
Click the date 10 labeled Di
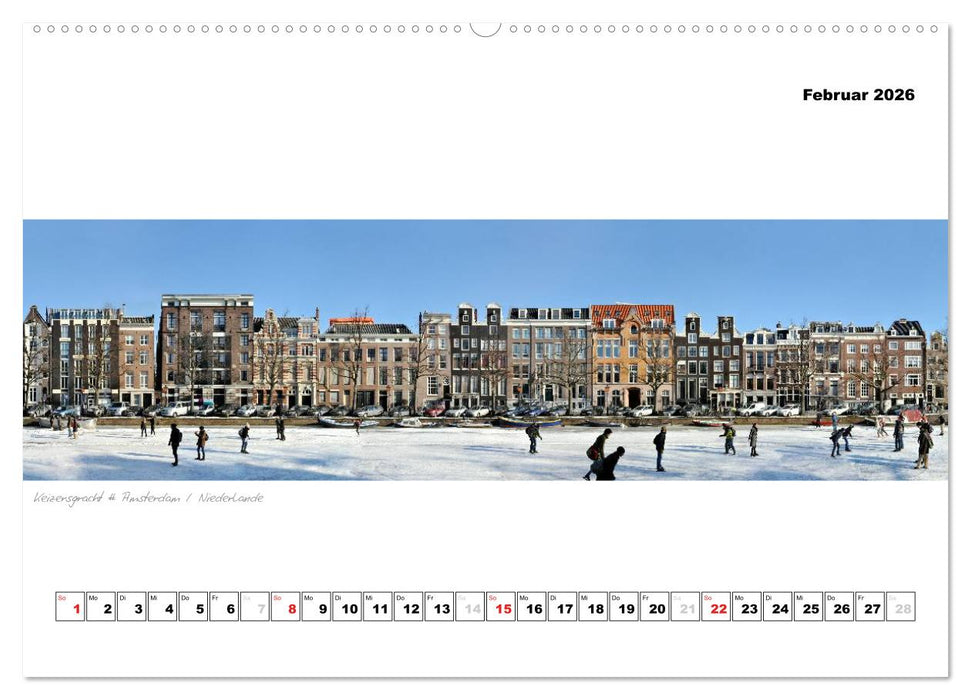click(x=347, y=605)
